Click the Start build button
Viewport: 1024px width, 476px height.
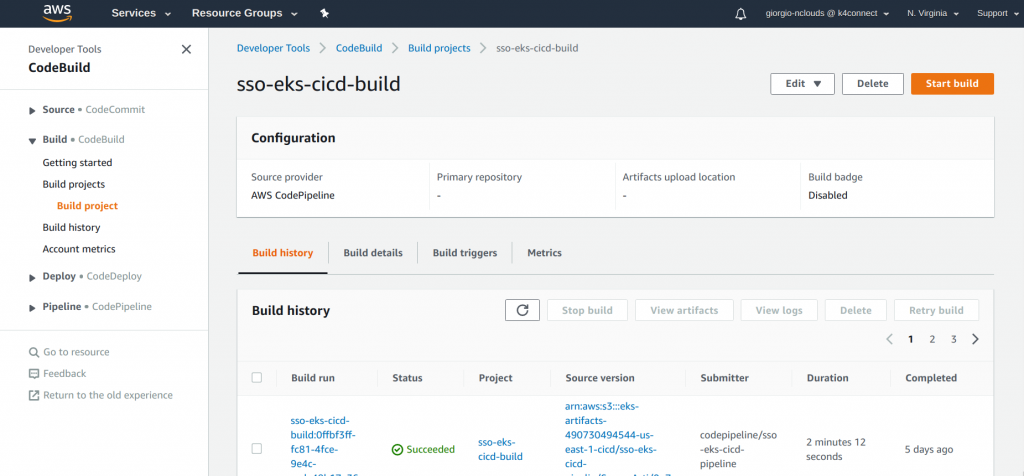pos(952,84)
